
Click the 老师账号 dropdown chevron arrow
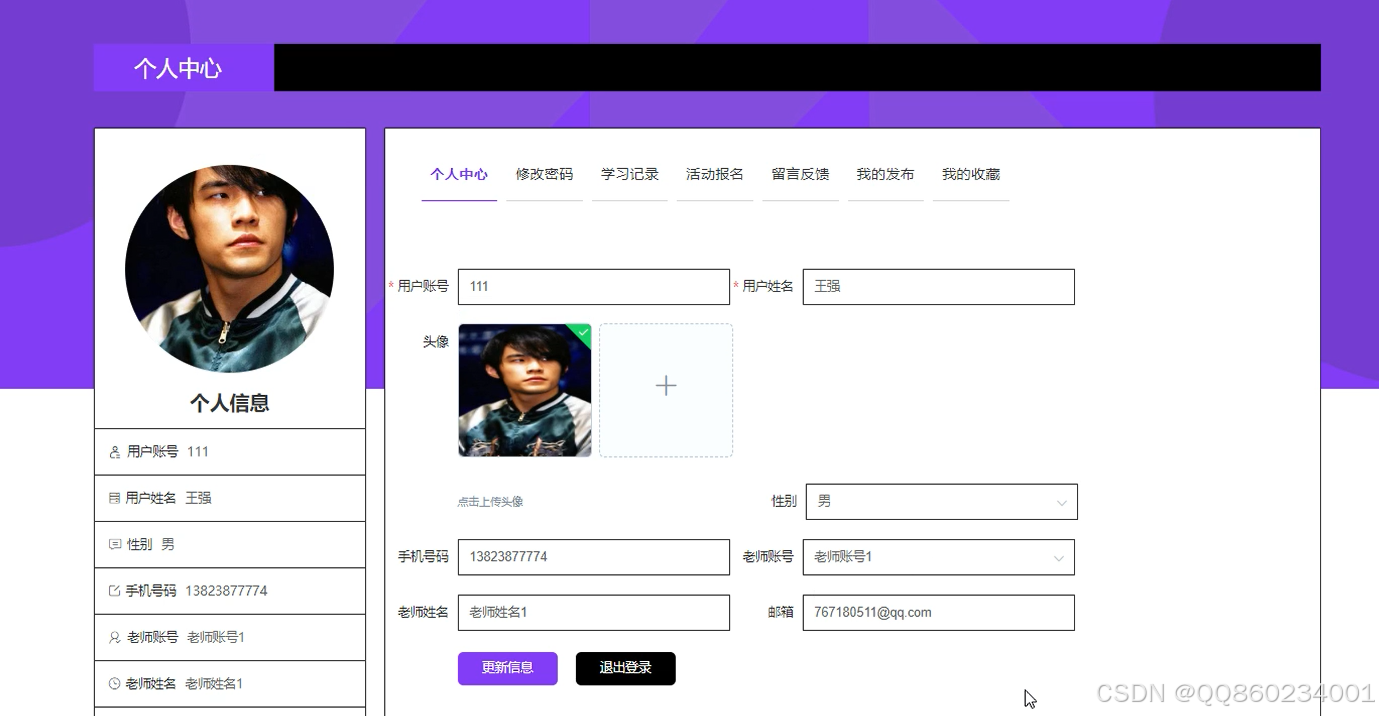click(1058, 558)
